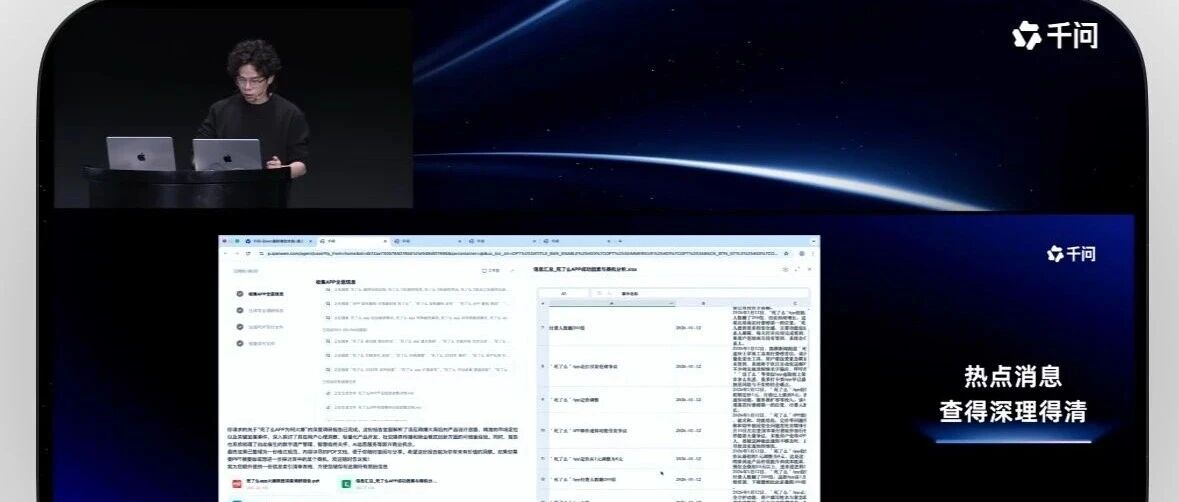Click the 收集APP全面信息 heading in the chat
Viewport: 1179px width, 502px height.
tap(336, 283)
